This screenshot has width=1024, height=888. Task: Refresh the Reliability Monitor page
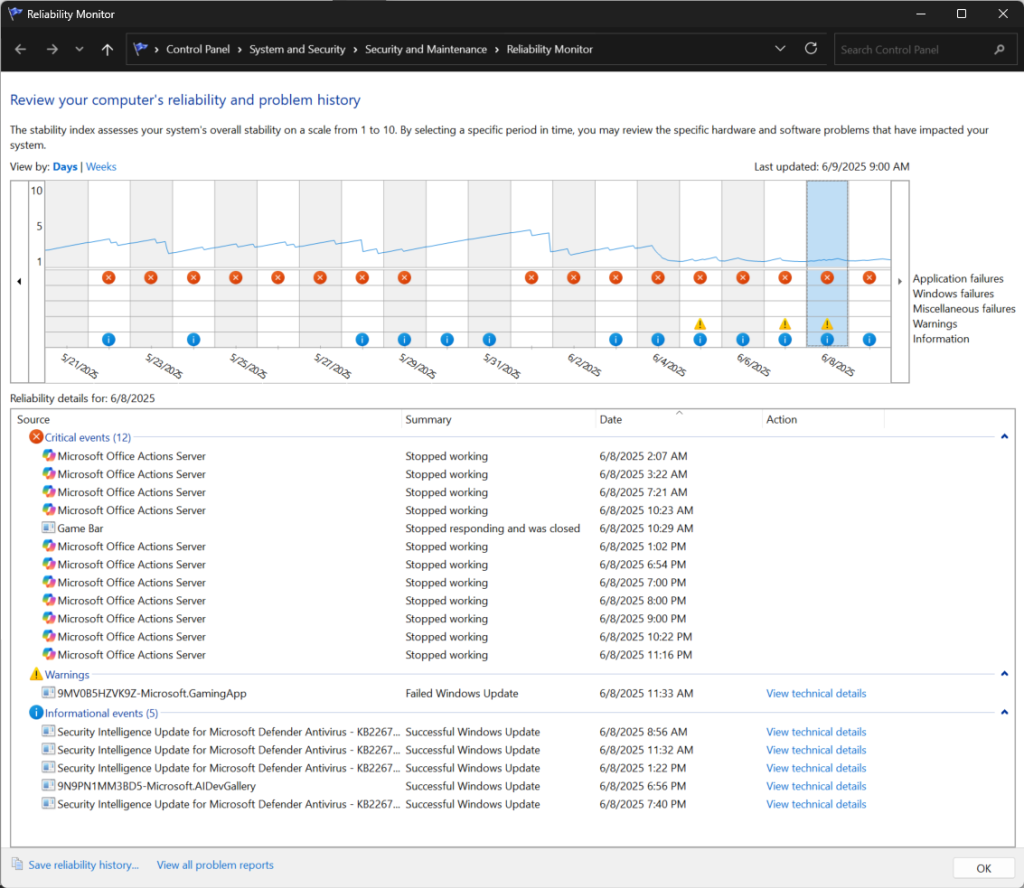point(811,49)
